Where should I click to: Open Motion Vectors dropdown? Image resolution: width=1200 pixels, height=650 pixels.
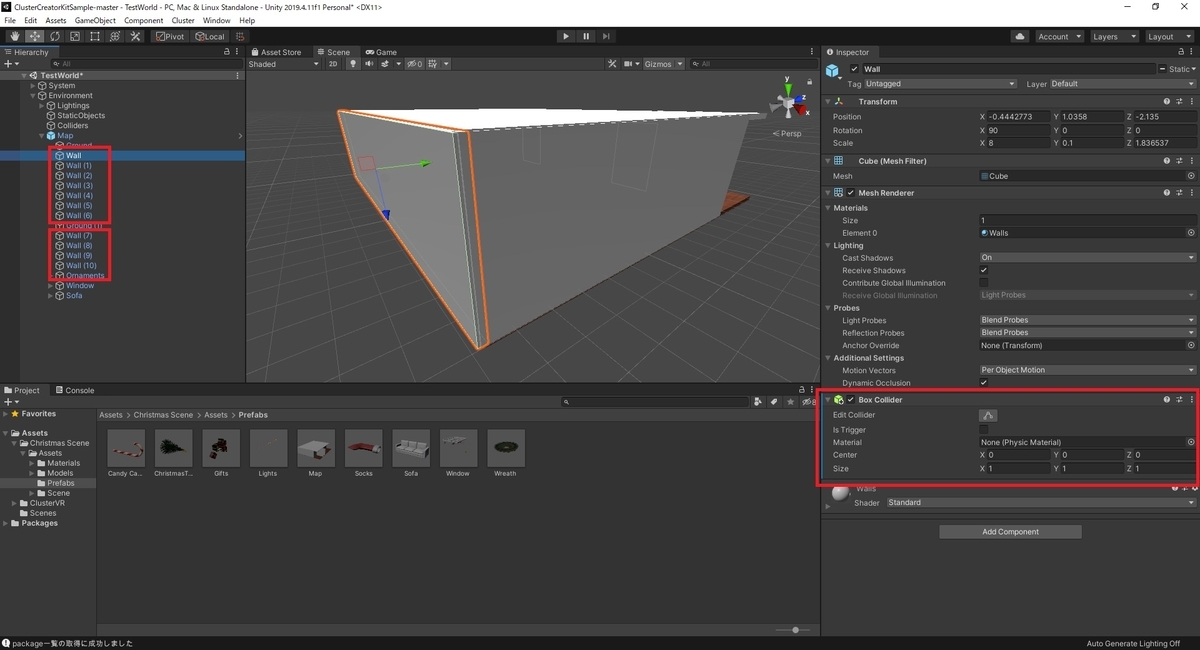coord(1087,370)
